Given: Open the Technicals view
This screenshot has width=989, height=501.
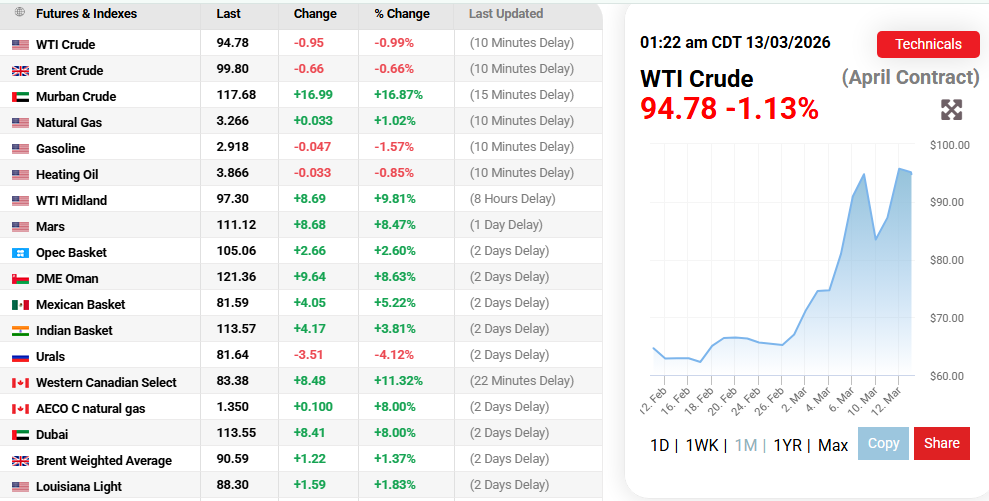Looking at the screenshot, I should 928,44.
